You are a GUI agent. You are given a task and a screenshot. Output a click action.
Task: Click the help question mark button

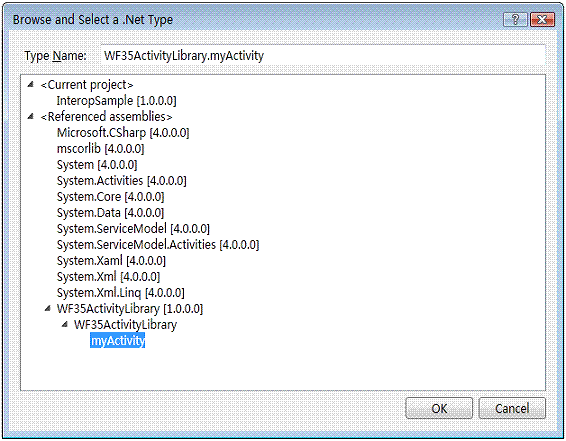[515, 19]
